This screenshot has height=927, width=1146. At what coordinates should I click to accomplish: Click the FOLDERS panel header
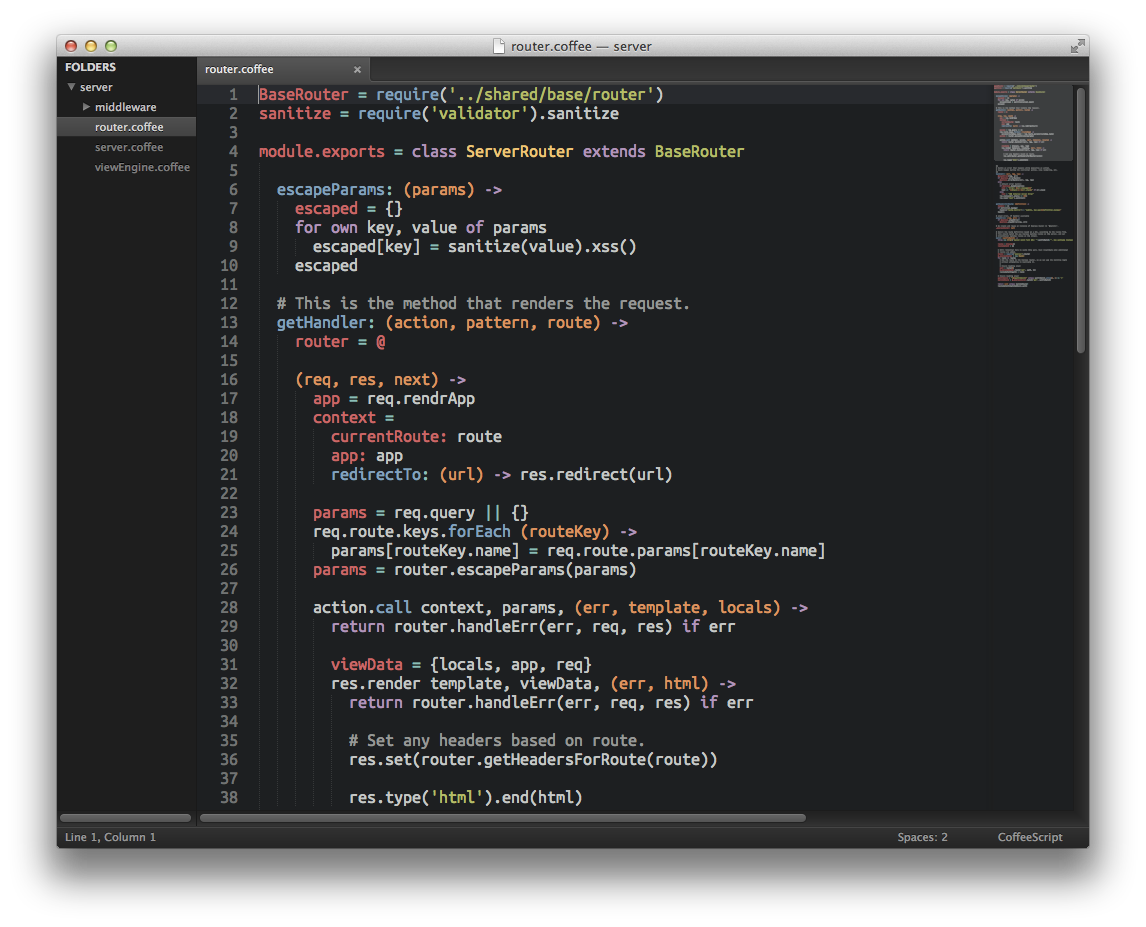pyautogui.click(x=90, y=66)
